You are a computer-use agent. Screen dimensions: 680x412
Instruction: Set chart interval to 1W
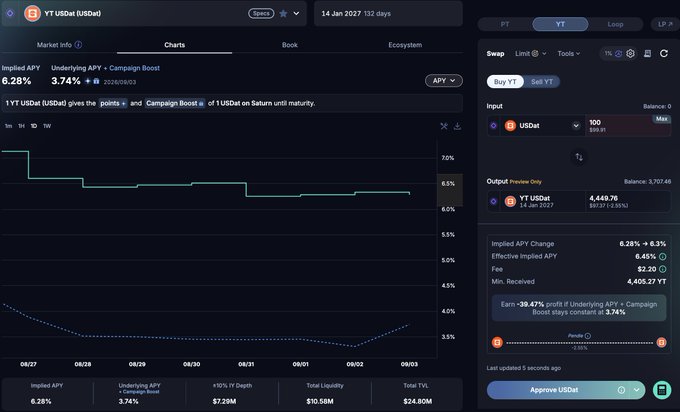[47, 126]
